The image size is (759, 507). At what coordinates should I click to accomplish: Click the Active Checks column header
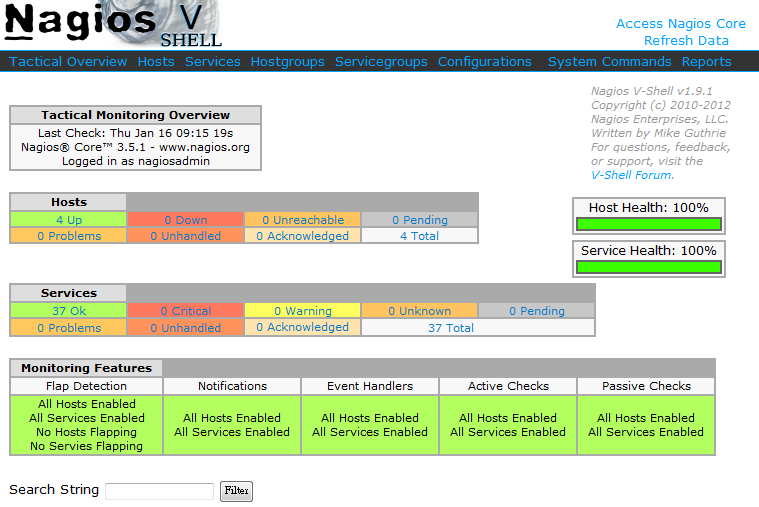[x=508, y=386]
